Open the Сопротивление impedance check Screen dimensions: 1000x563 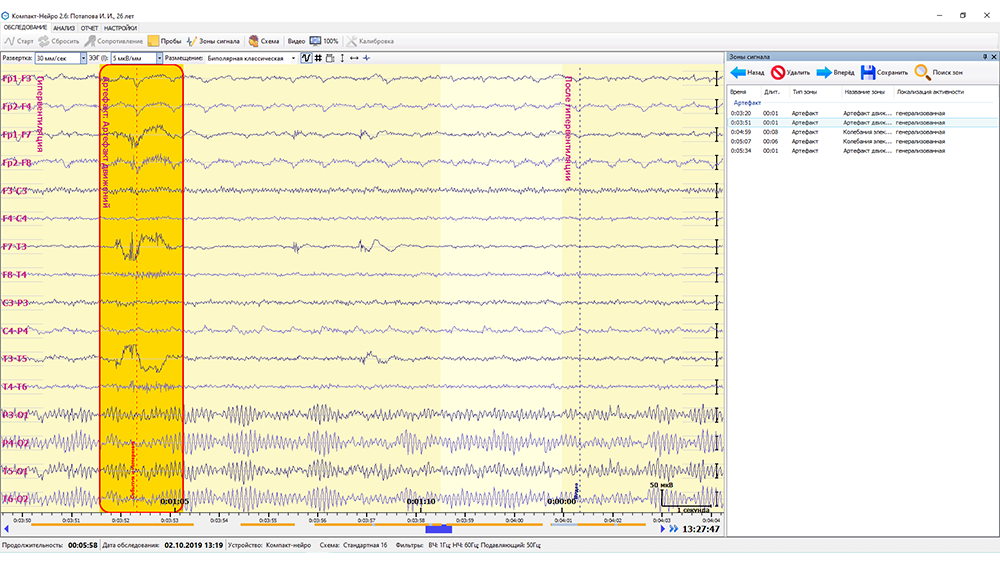pyautogui.click(x=114, y=41)
